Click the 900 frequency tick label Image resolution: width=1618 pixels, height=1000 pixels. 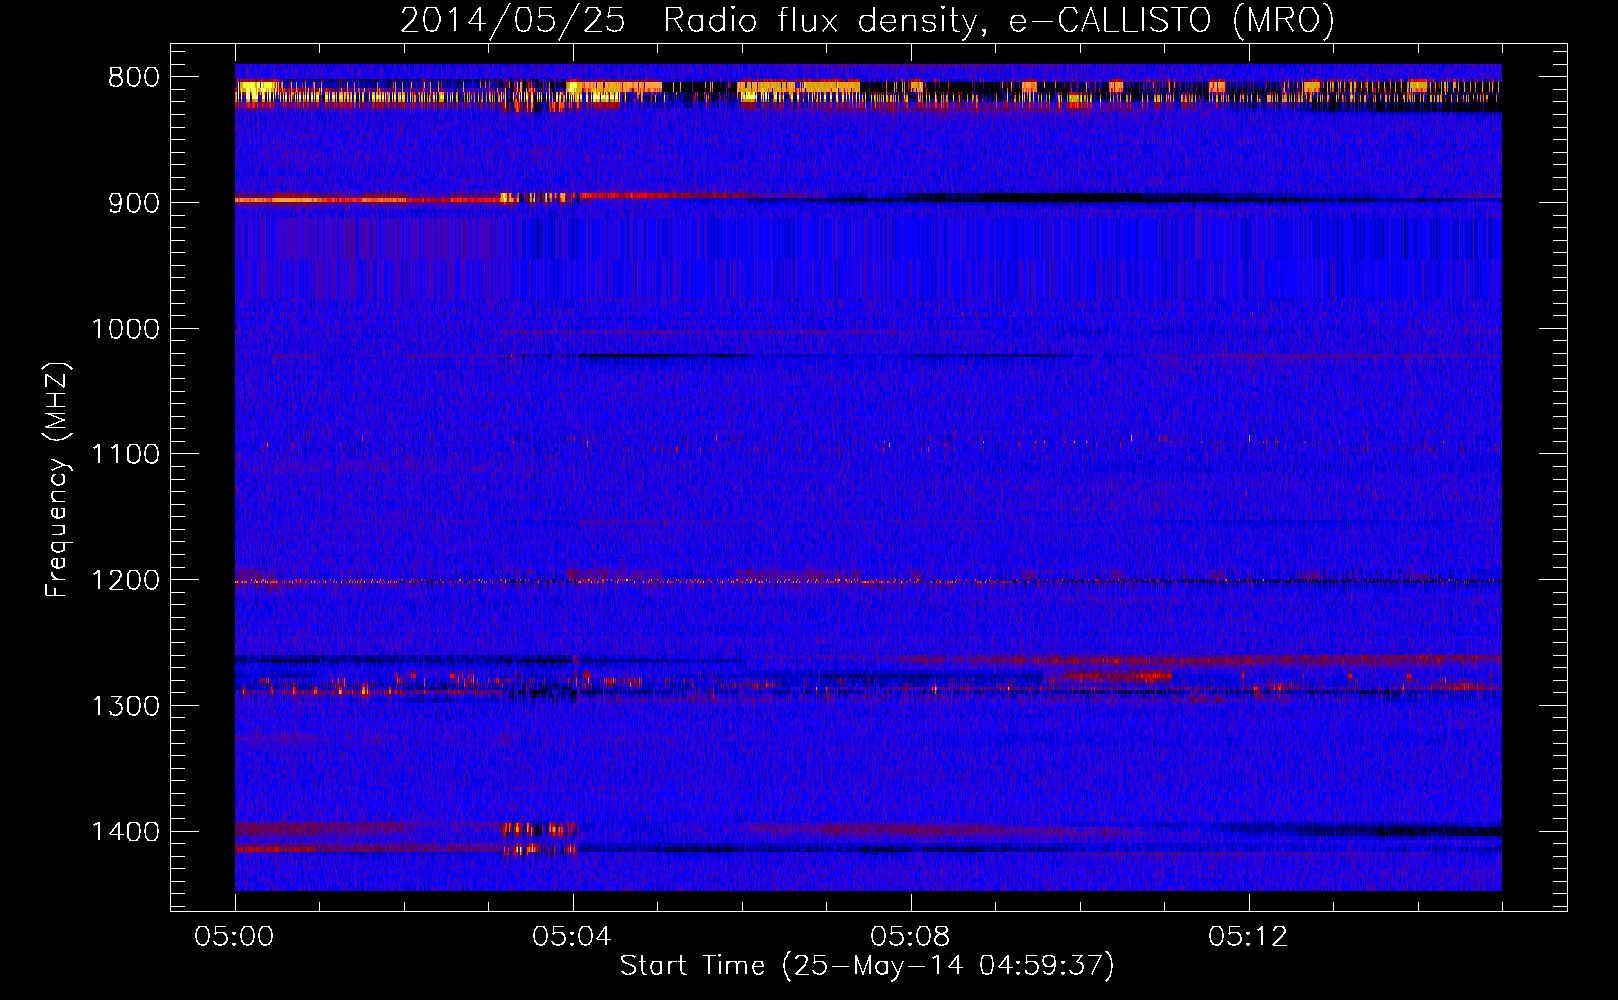click(133, 203)
